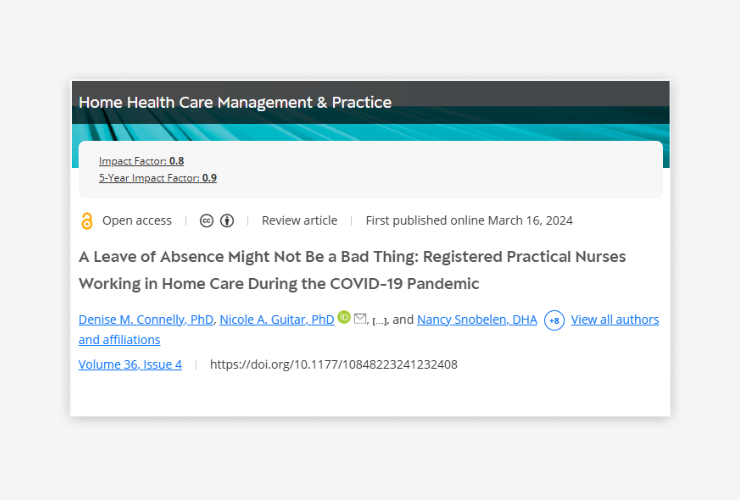Viewport: 740px width, 500px height.
Task: Expand the collapsed authors ellipsis [...]
Action: click(x=379, y=321)
